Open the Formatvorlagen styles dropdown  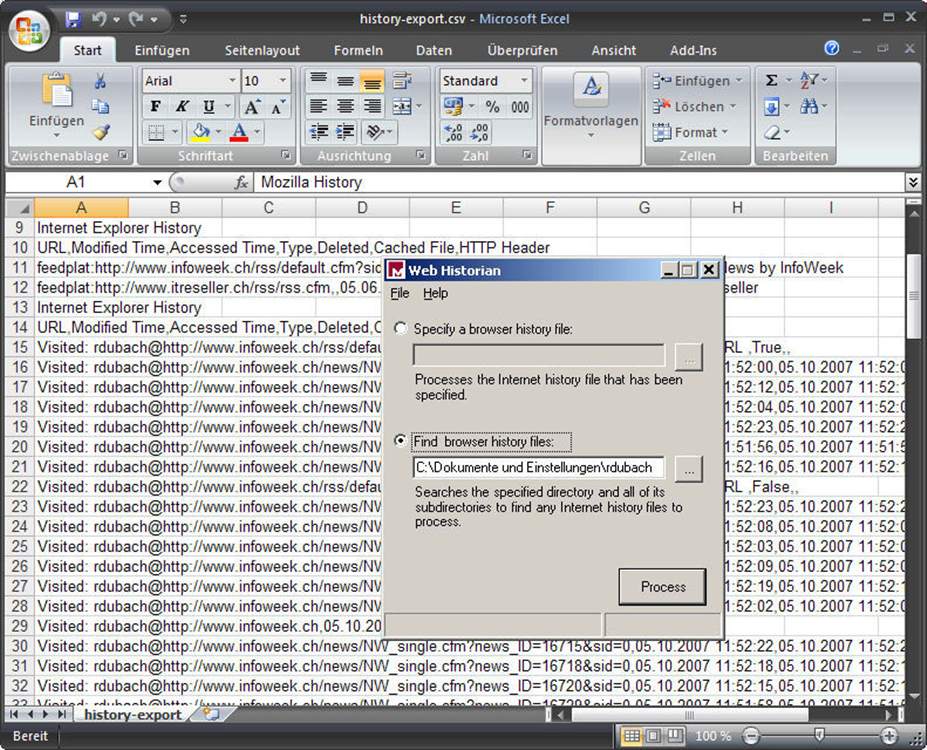(591, 114)
